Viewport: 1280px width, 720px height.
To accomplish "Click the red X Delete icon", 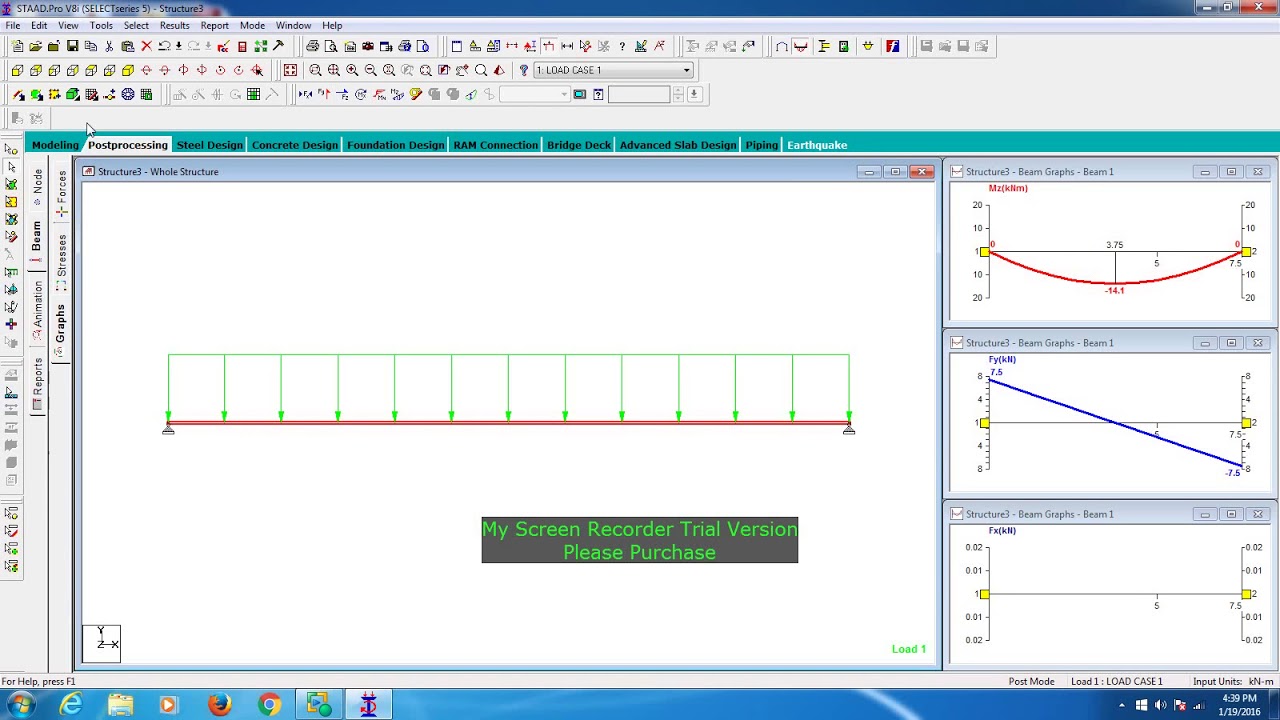I will tap(147, 46).
